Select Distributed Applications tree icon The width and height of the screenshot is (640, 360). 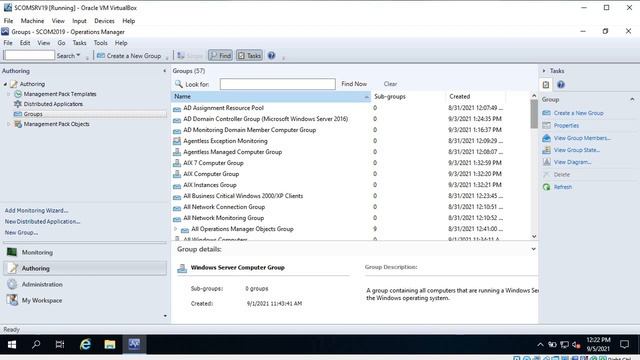pos(18,104)
